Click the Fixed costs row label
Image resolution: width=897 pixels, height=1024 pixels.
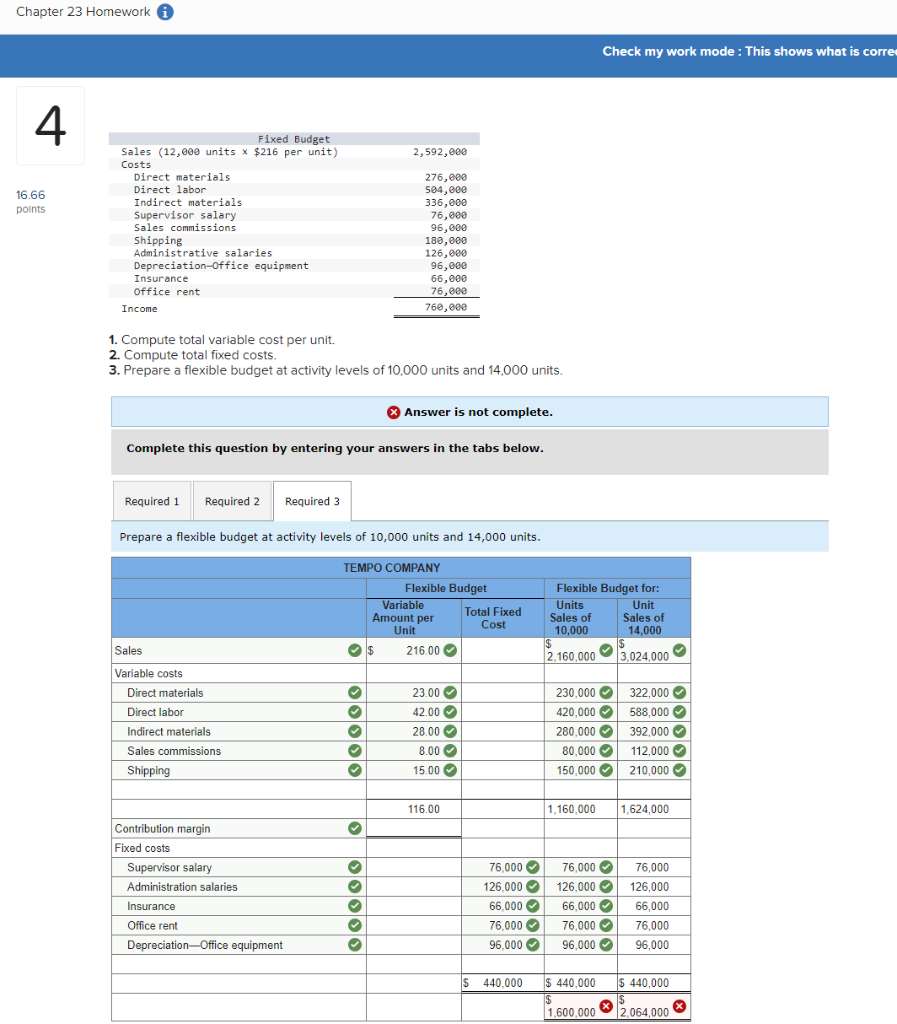(142, 848)
